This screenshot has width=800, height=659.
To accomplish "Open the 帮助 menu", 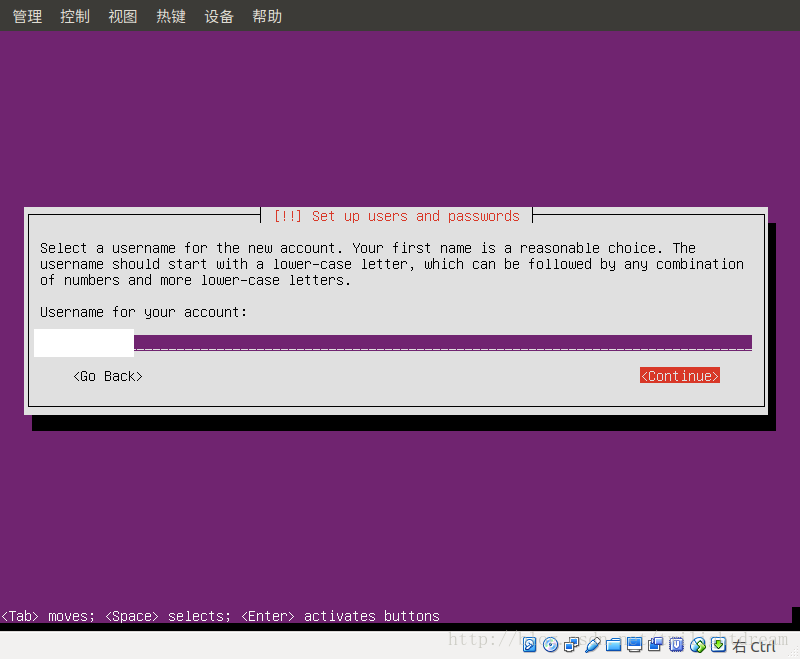I will [266, 15].
